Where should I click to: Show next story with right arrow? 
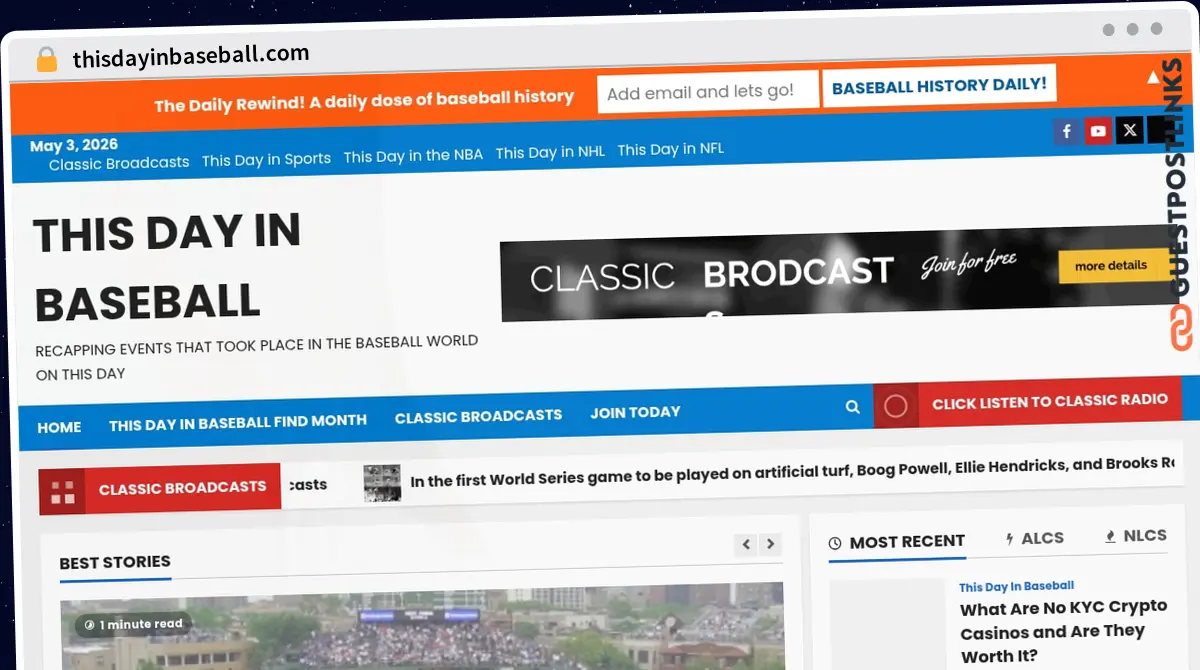770,544
